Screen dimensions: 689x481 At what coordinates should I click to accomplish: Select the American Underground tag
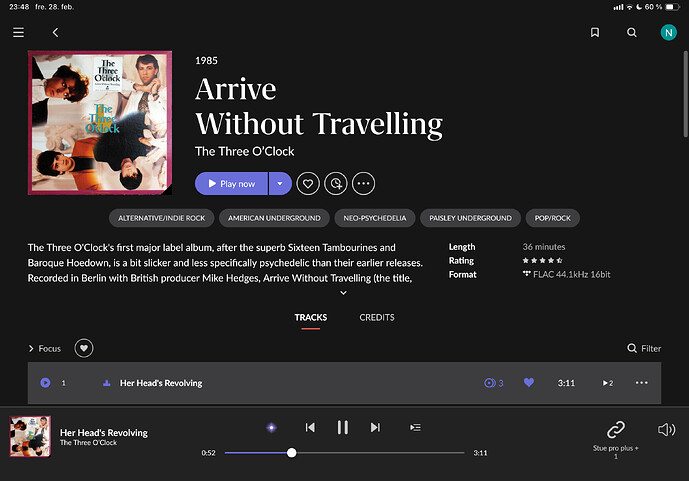pyautogui.click(x=274, y=218)
